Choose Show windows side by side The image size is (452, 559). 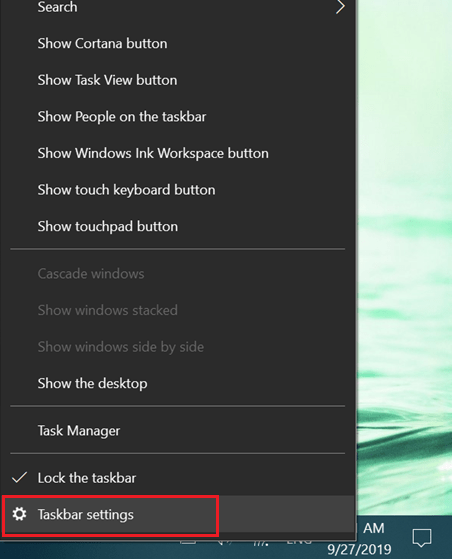pyautogui.click(x=121, y=347)
